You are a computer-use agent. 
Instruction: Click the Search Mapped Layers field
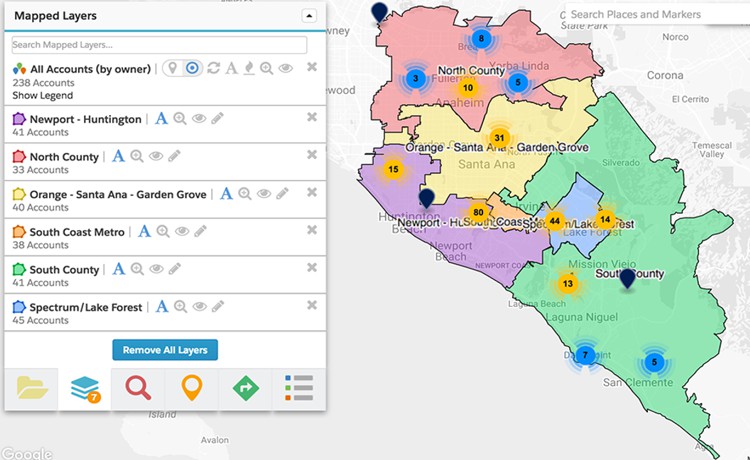pyautogui.click(x=159, y=45)
